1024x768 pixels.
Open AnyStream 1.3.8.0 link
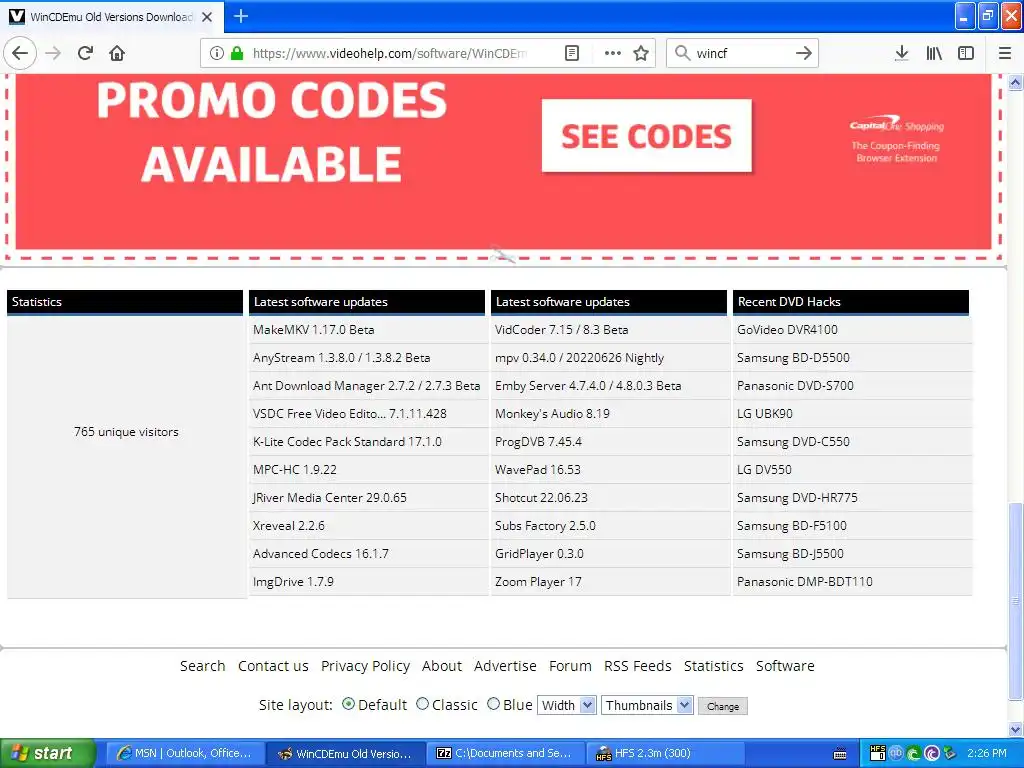(x=342, y=358)
